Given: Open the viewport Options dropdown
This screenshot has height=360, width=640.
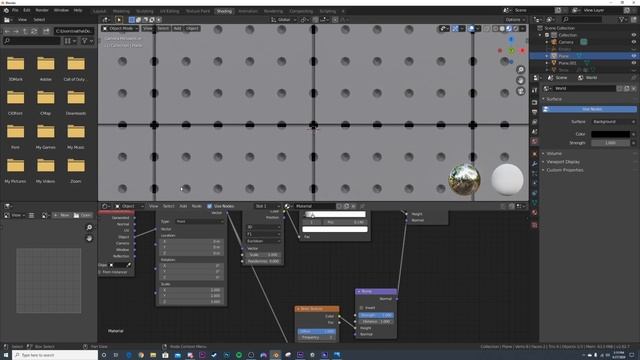Looking at the screenshot, I should pyautogui.click(x=515, y=20).
